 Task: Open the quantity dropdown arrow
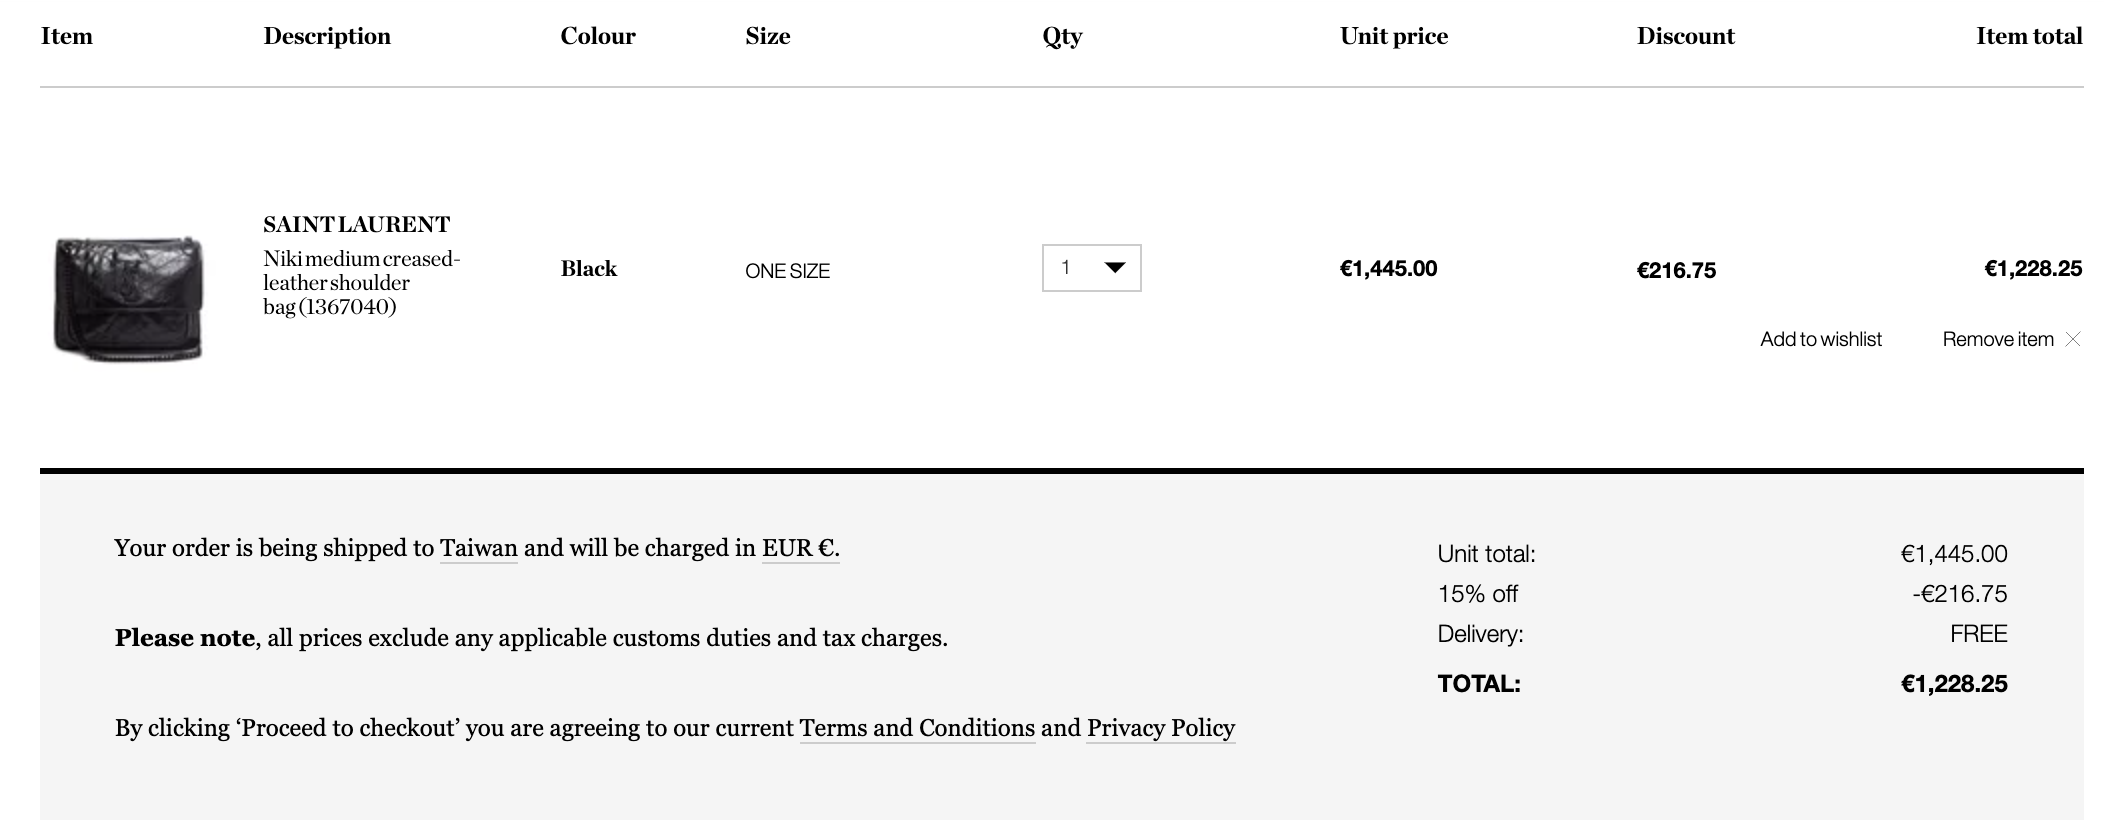pos(1114,268)
